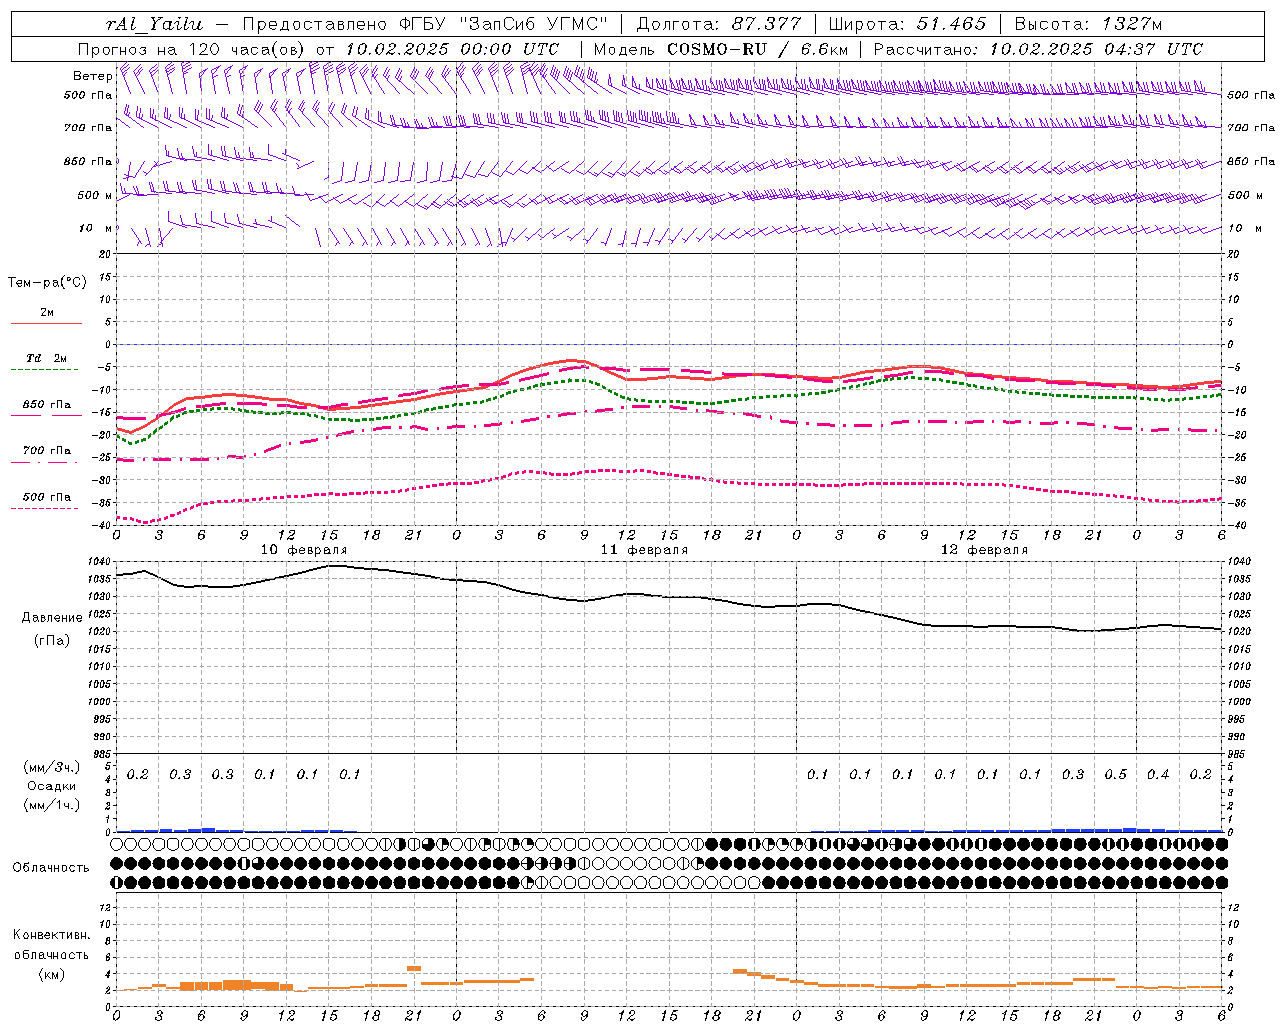Click "Прогноз на 120 часа(ов)" forecast length text

click(194, 49)
